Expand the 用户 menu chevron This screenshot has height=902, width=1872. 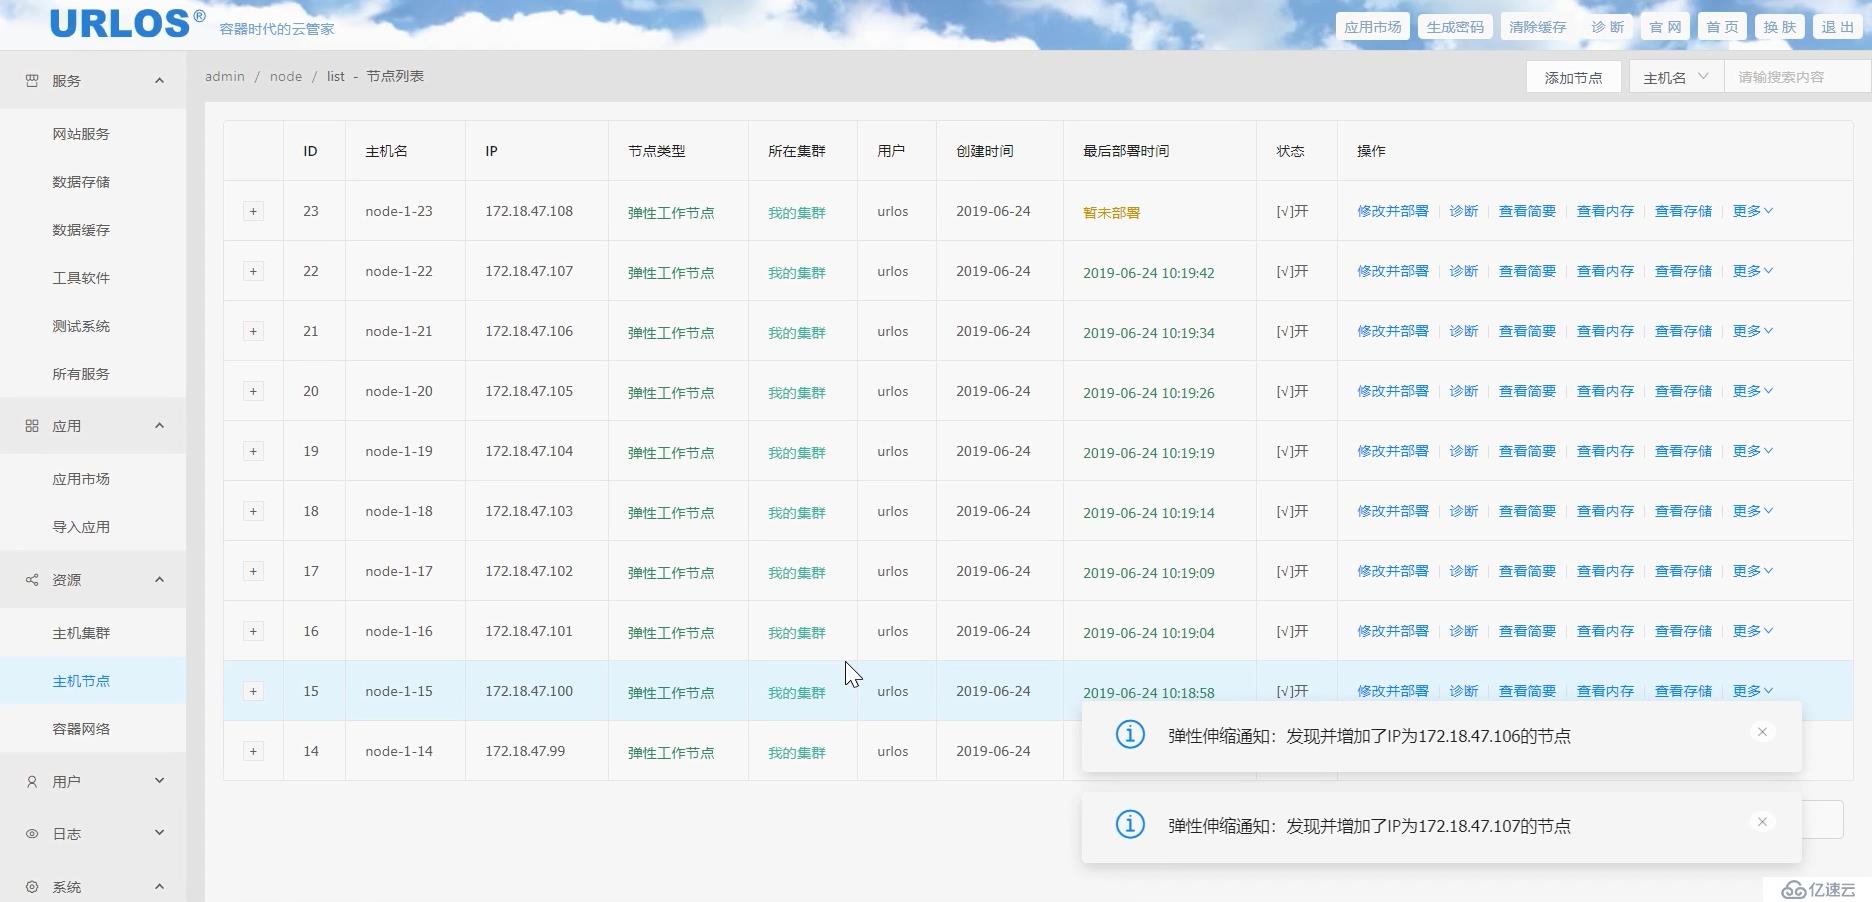click(159, 781)
